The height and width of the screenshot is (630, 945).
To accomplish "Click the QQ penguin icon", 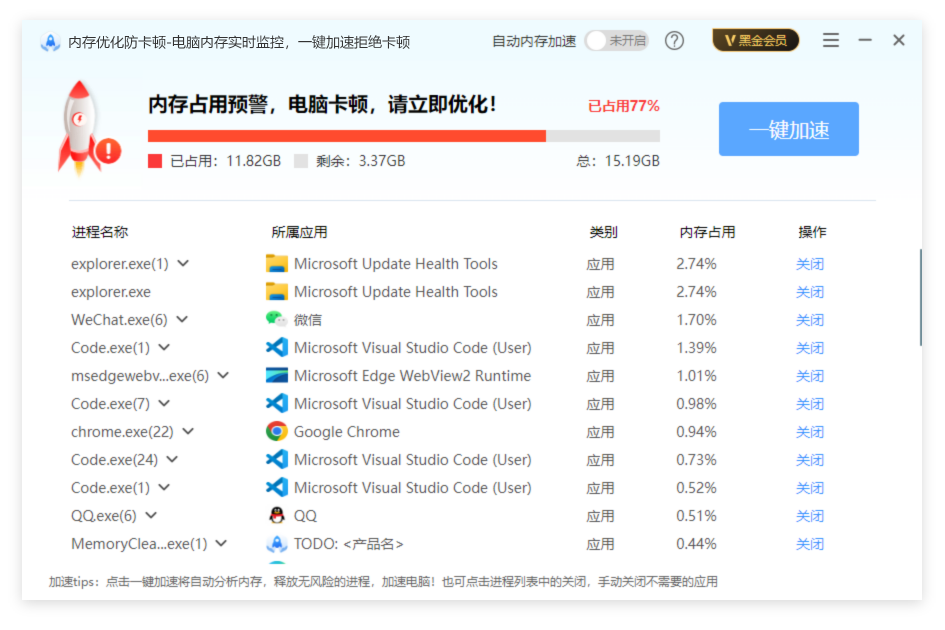I will coord(277,515).
